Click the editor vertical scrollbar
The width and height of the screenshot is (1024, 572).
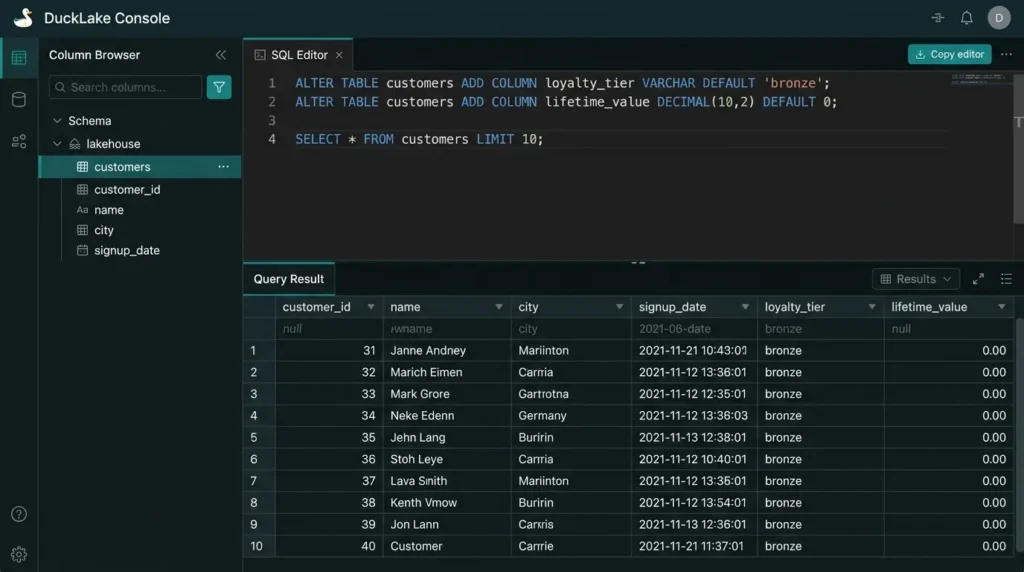pos(1018,150)
